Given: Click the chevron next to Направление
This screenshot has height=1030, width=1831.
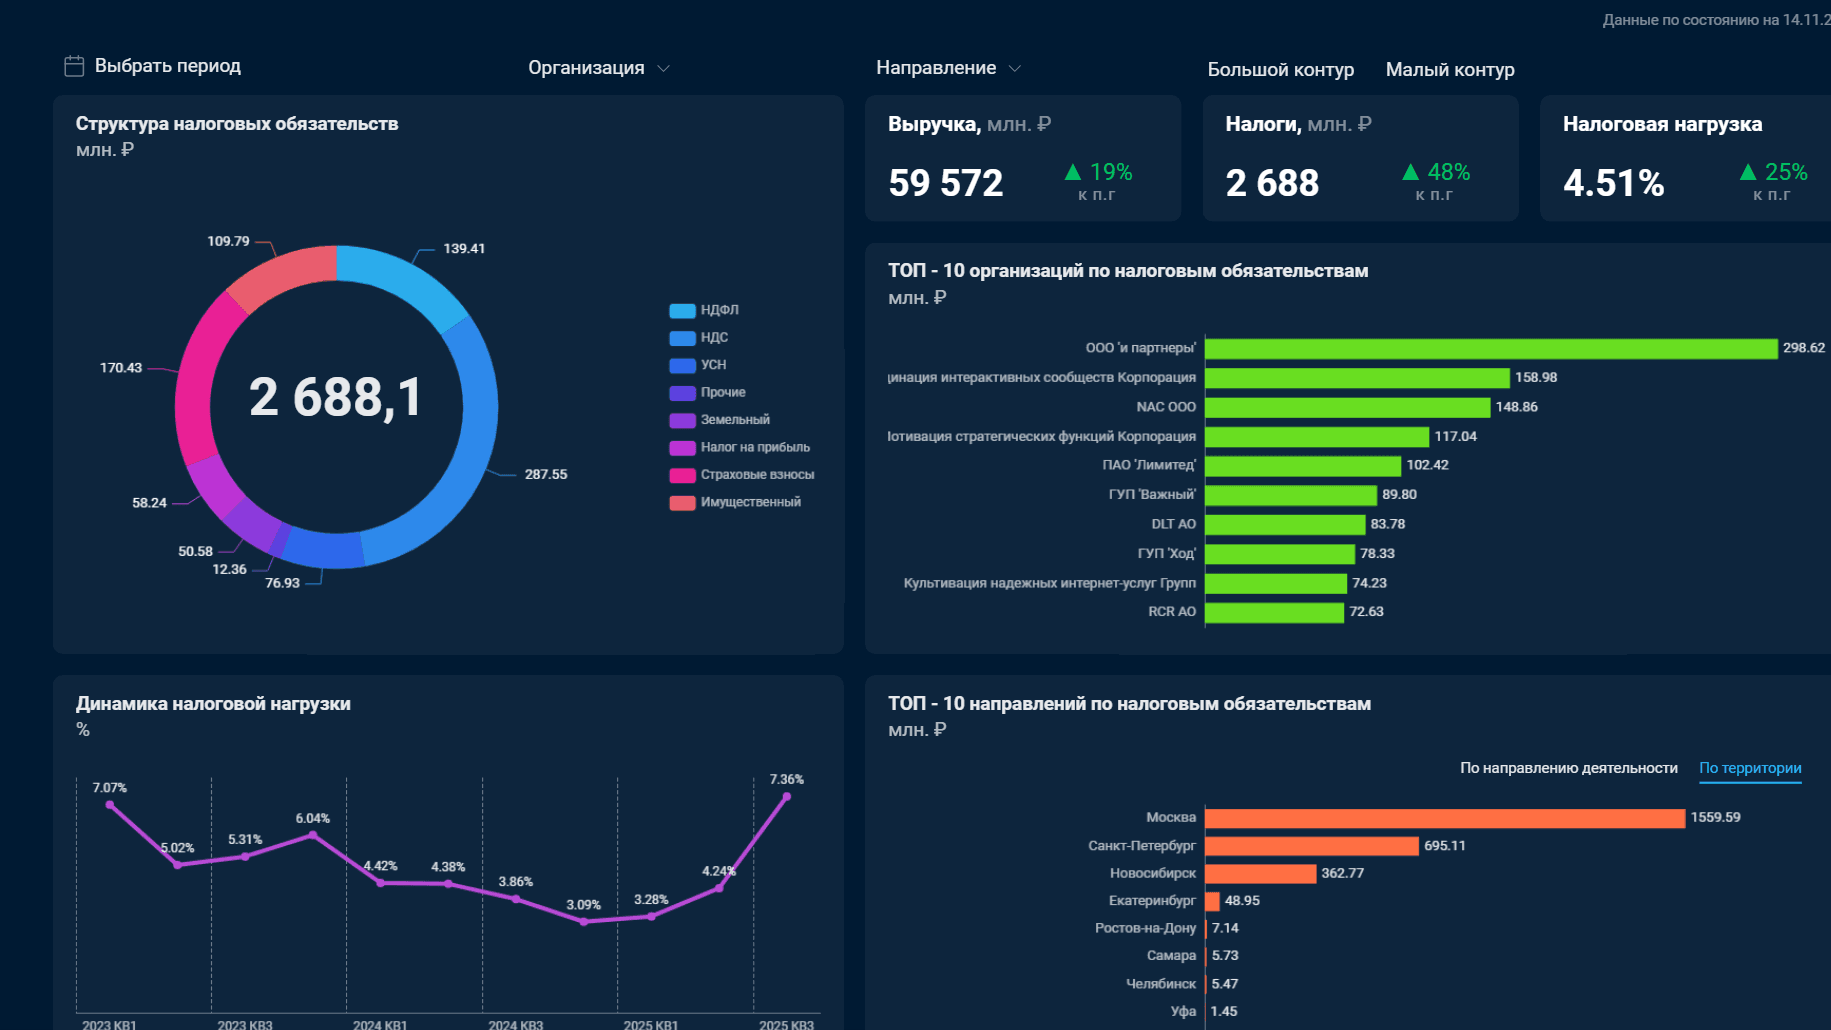Looking at the screenshot, I should (x=1015, y=68).
